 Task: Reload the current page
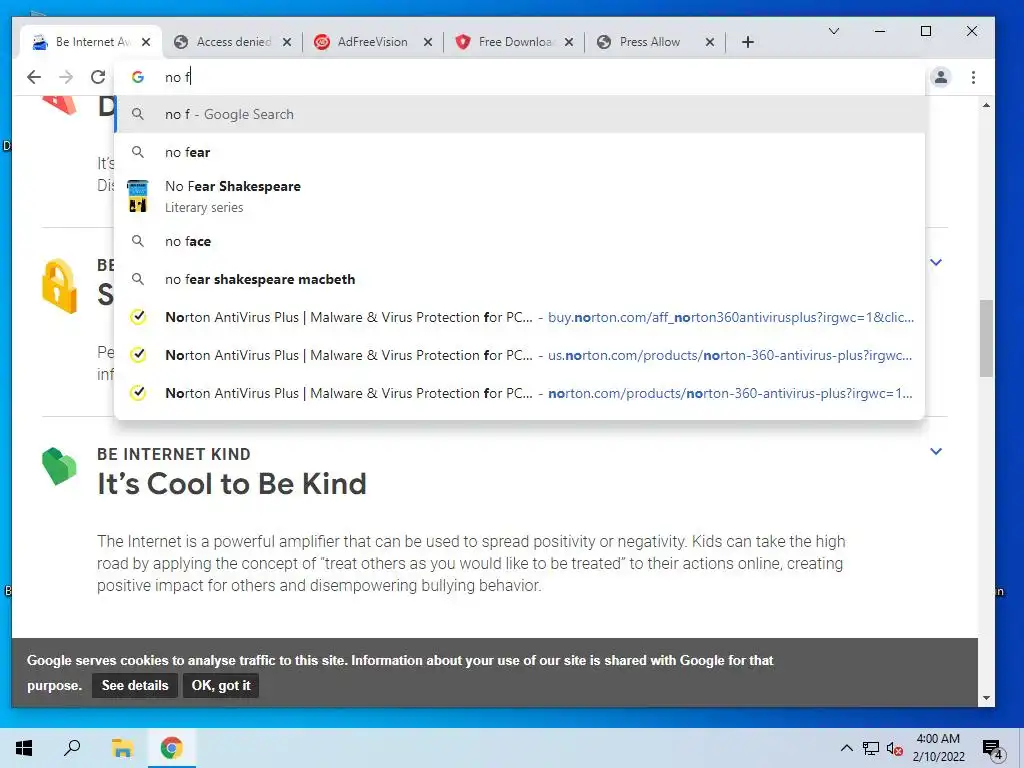(x=98, y=77)
